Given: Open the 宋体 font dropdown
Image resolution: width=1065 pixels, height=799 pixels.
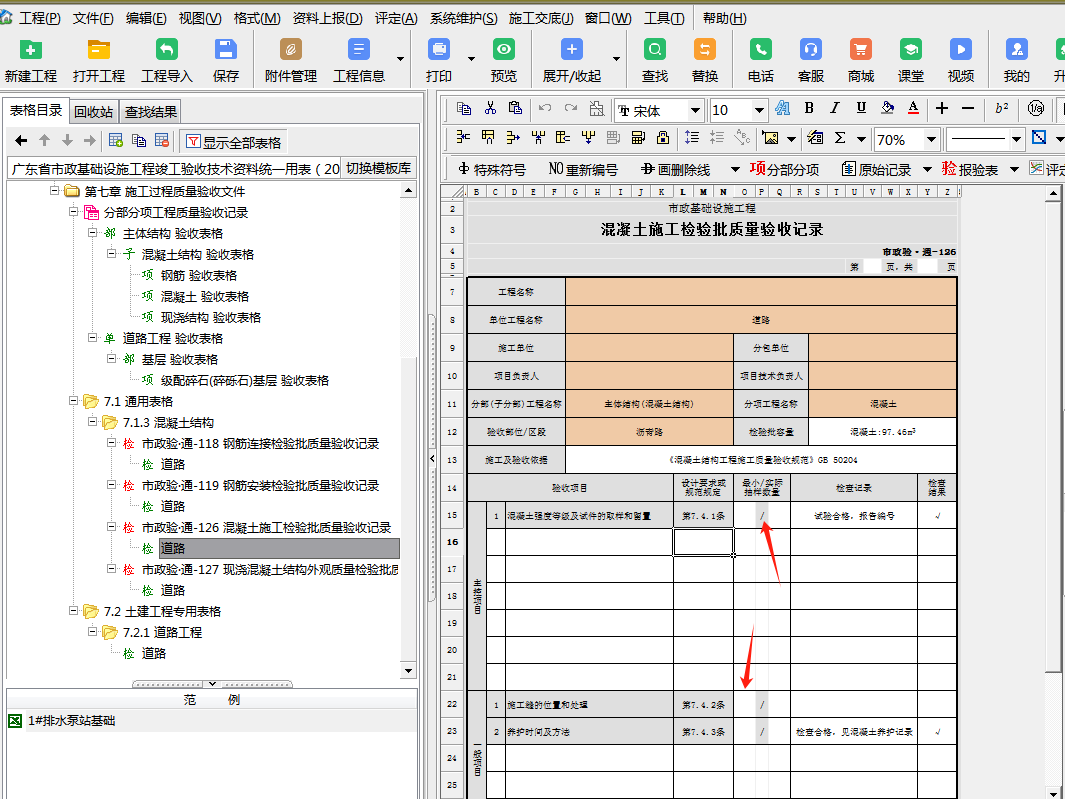Looking at the screenshot, I should click(695, 110).
